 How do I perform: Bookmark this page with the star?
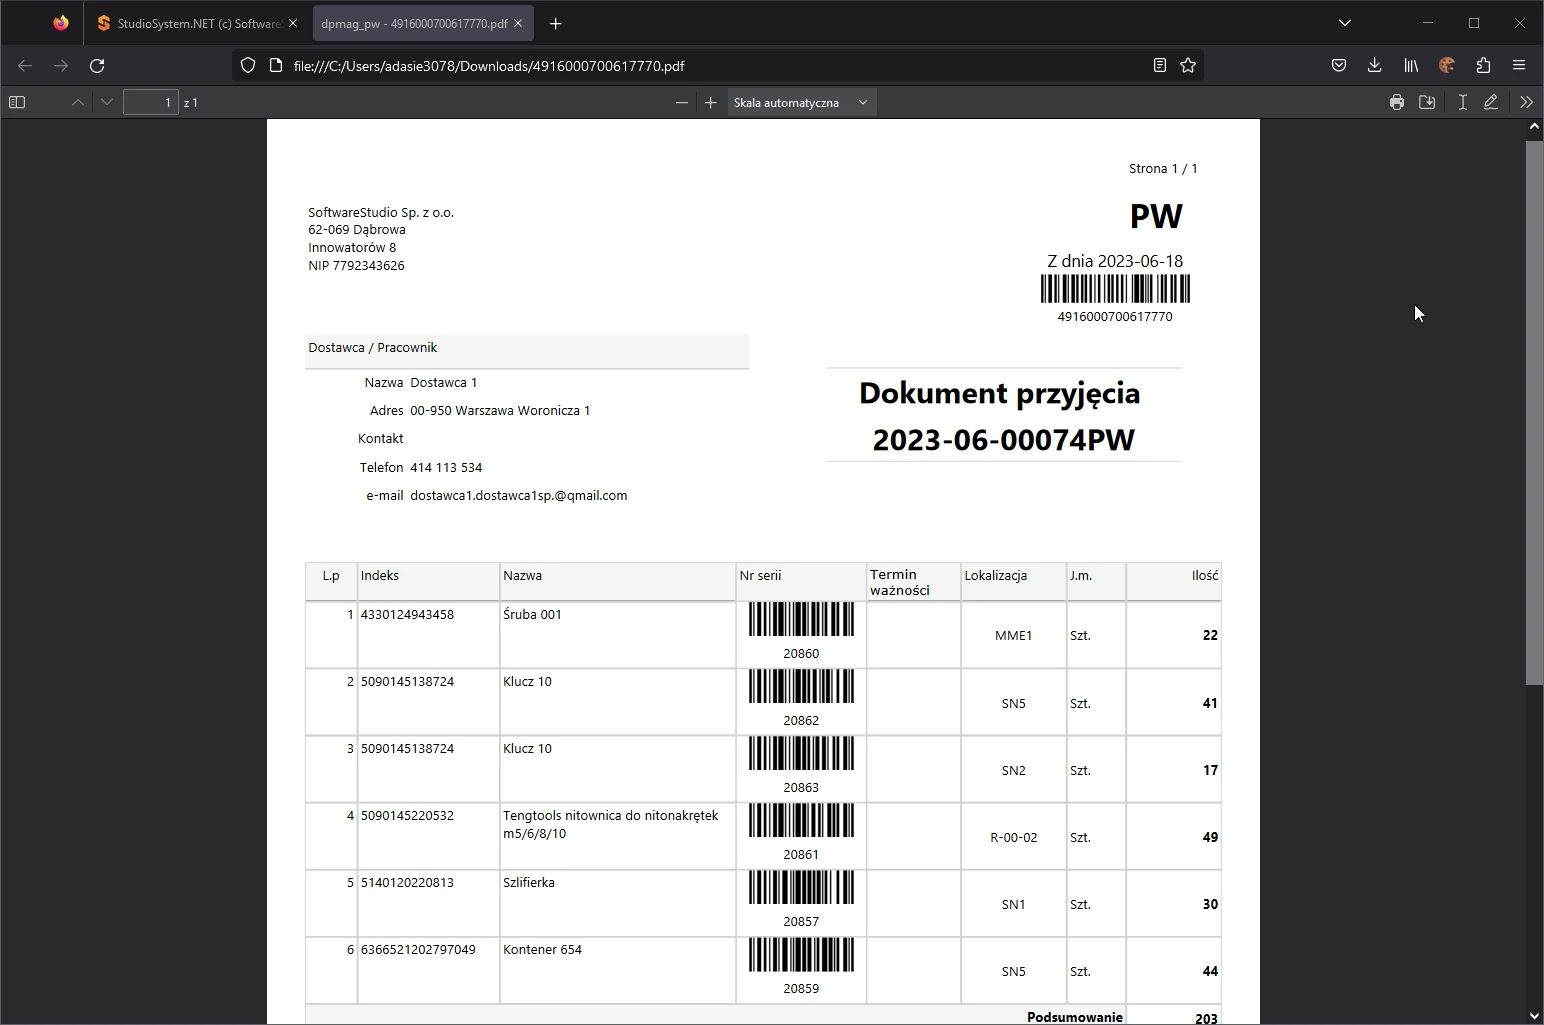point(1188,65)
